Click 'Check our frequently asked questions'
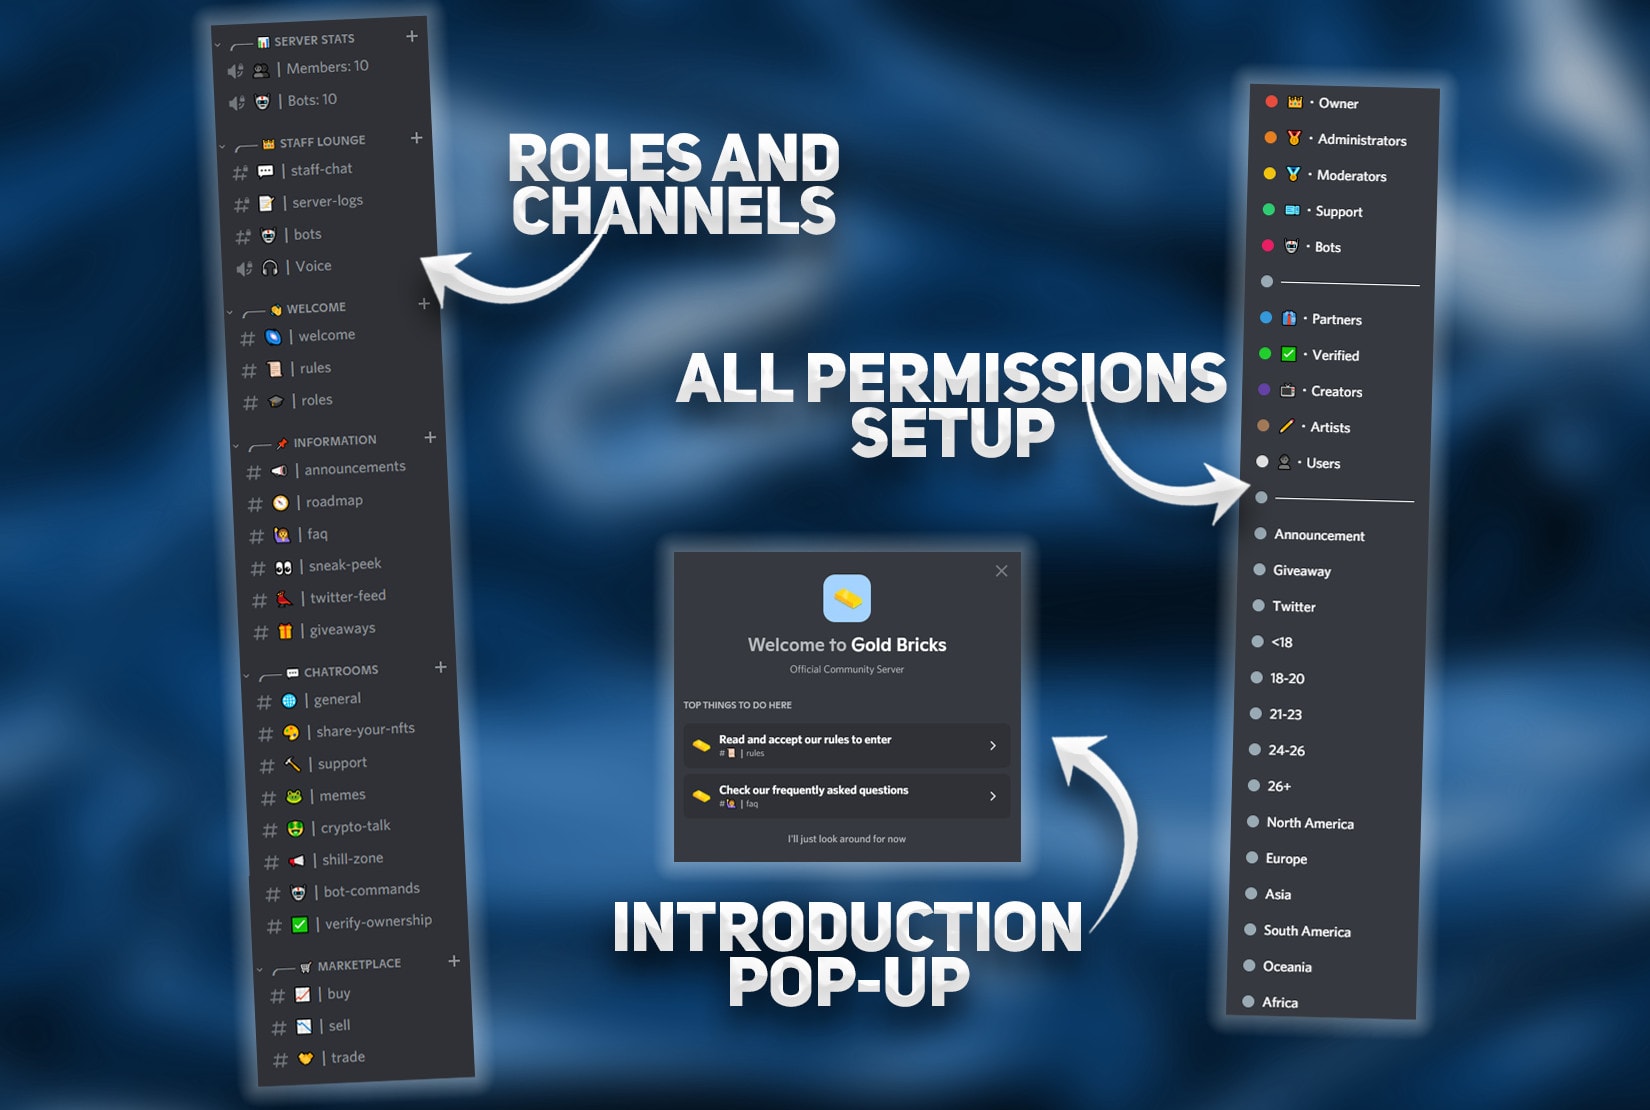 (845, 795)
